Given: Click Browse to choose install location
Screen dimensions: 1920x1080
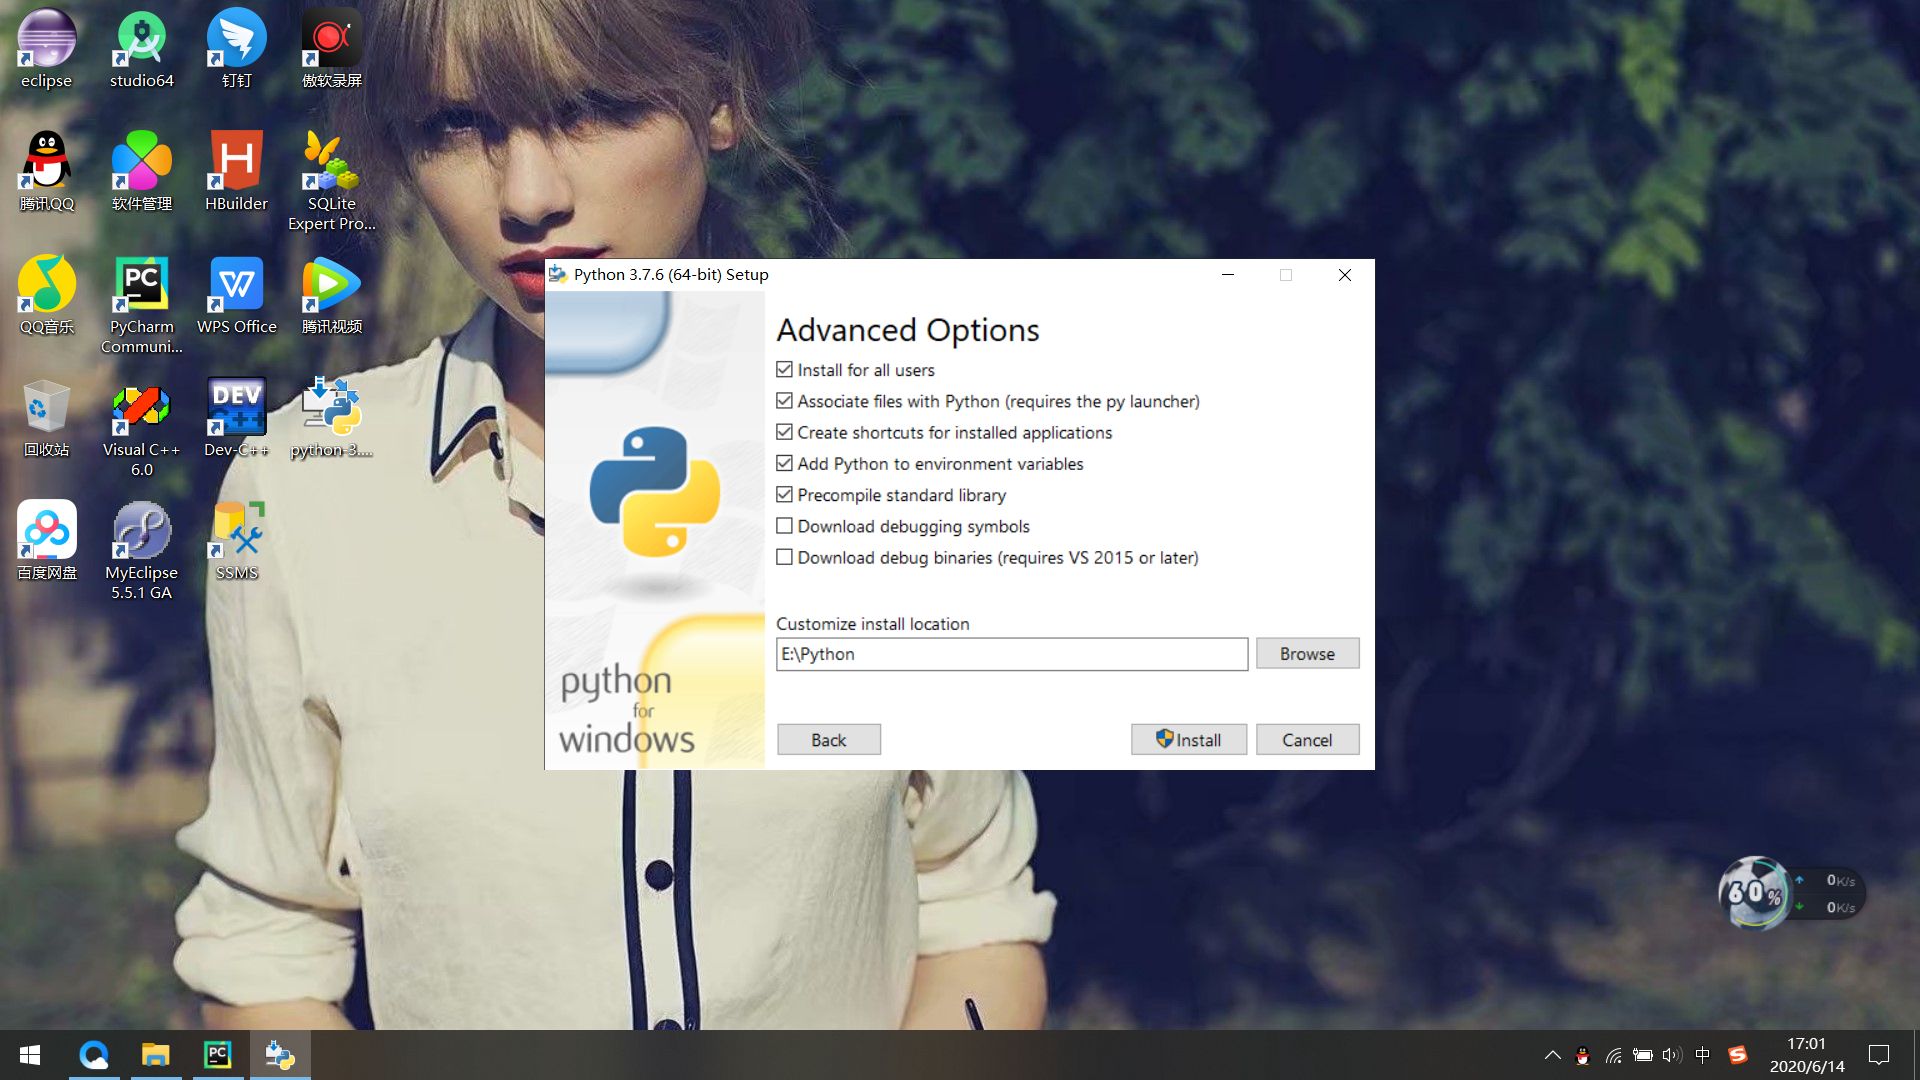Looking at the screenshot, I should (1307, 654).
